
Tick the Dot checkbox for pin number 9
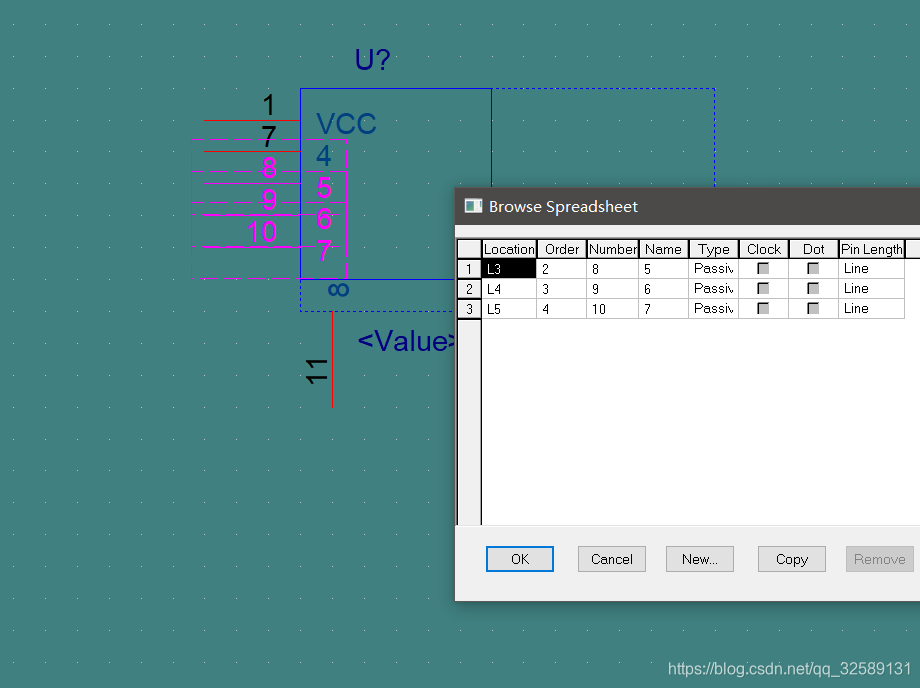coord(813,289)
